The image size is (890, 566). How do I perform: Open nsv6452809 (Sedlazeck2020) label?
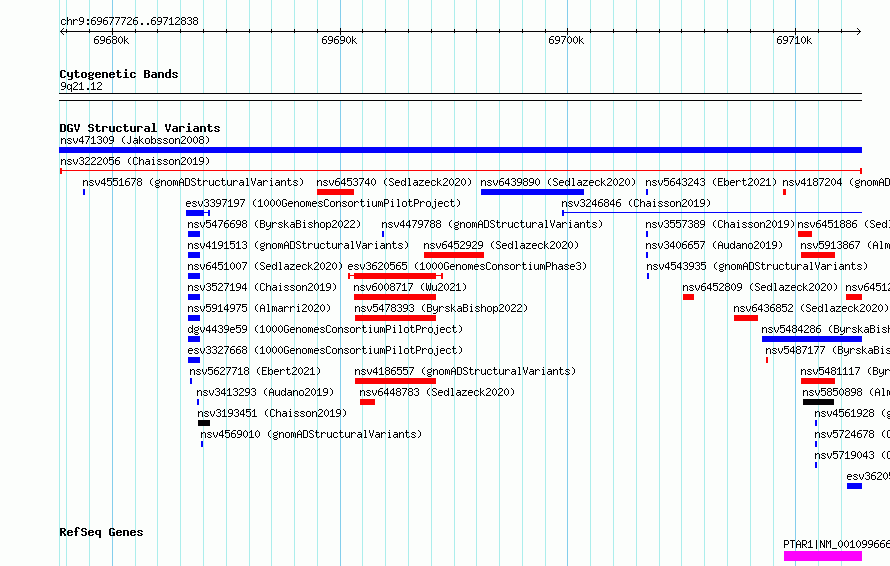760,287
